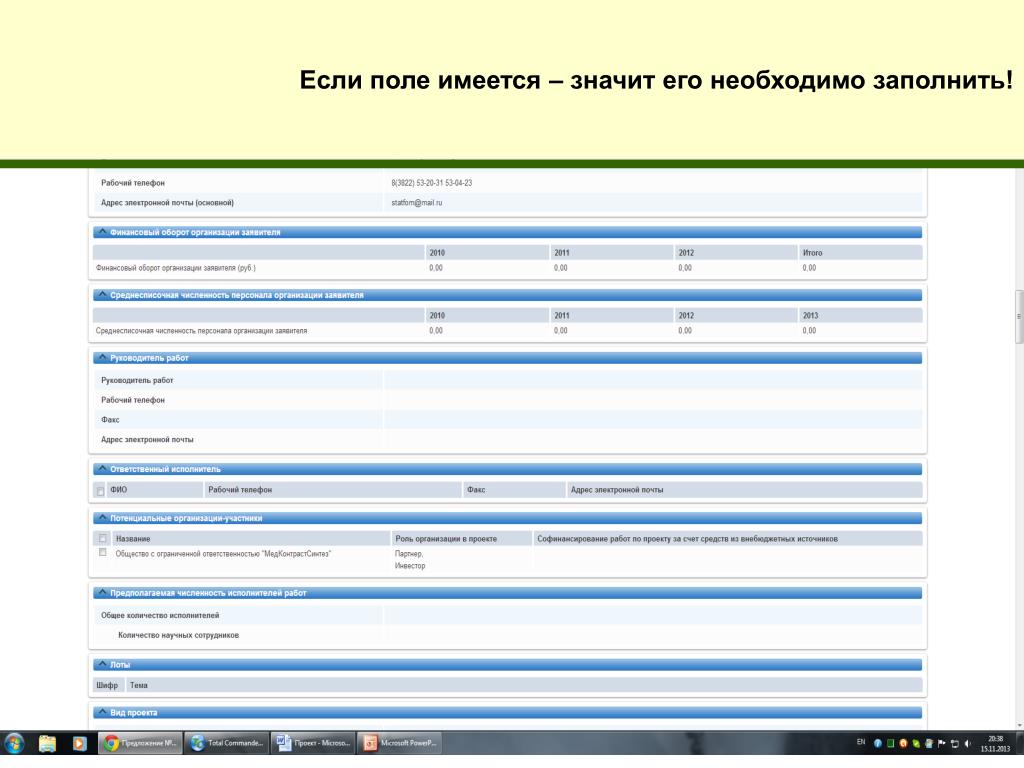Click the EN language indicator
The width and height of the screenshot is (1024, 768).
pos(861,742)
